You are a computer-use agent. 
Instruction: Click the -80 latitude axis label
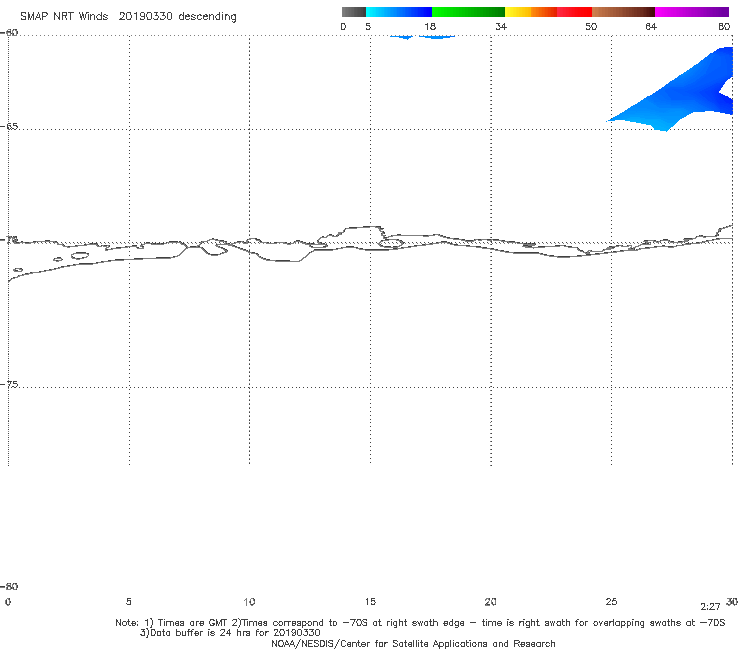coord(9,587)
